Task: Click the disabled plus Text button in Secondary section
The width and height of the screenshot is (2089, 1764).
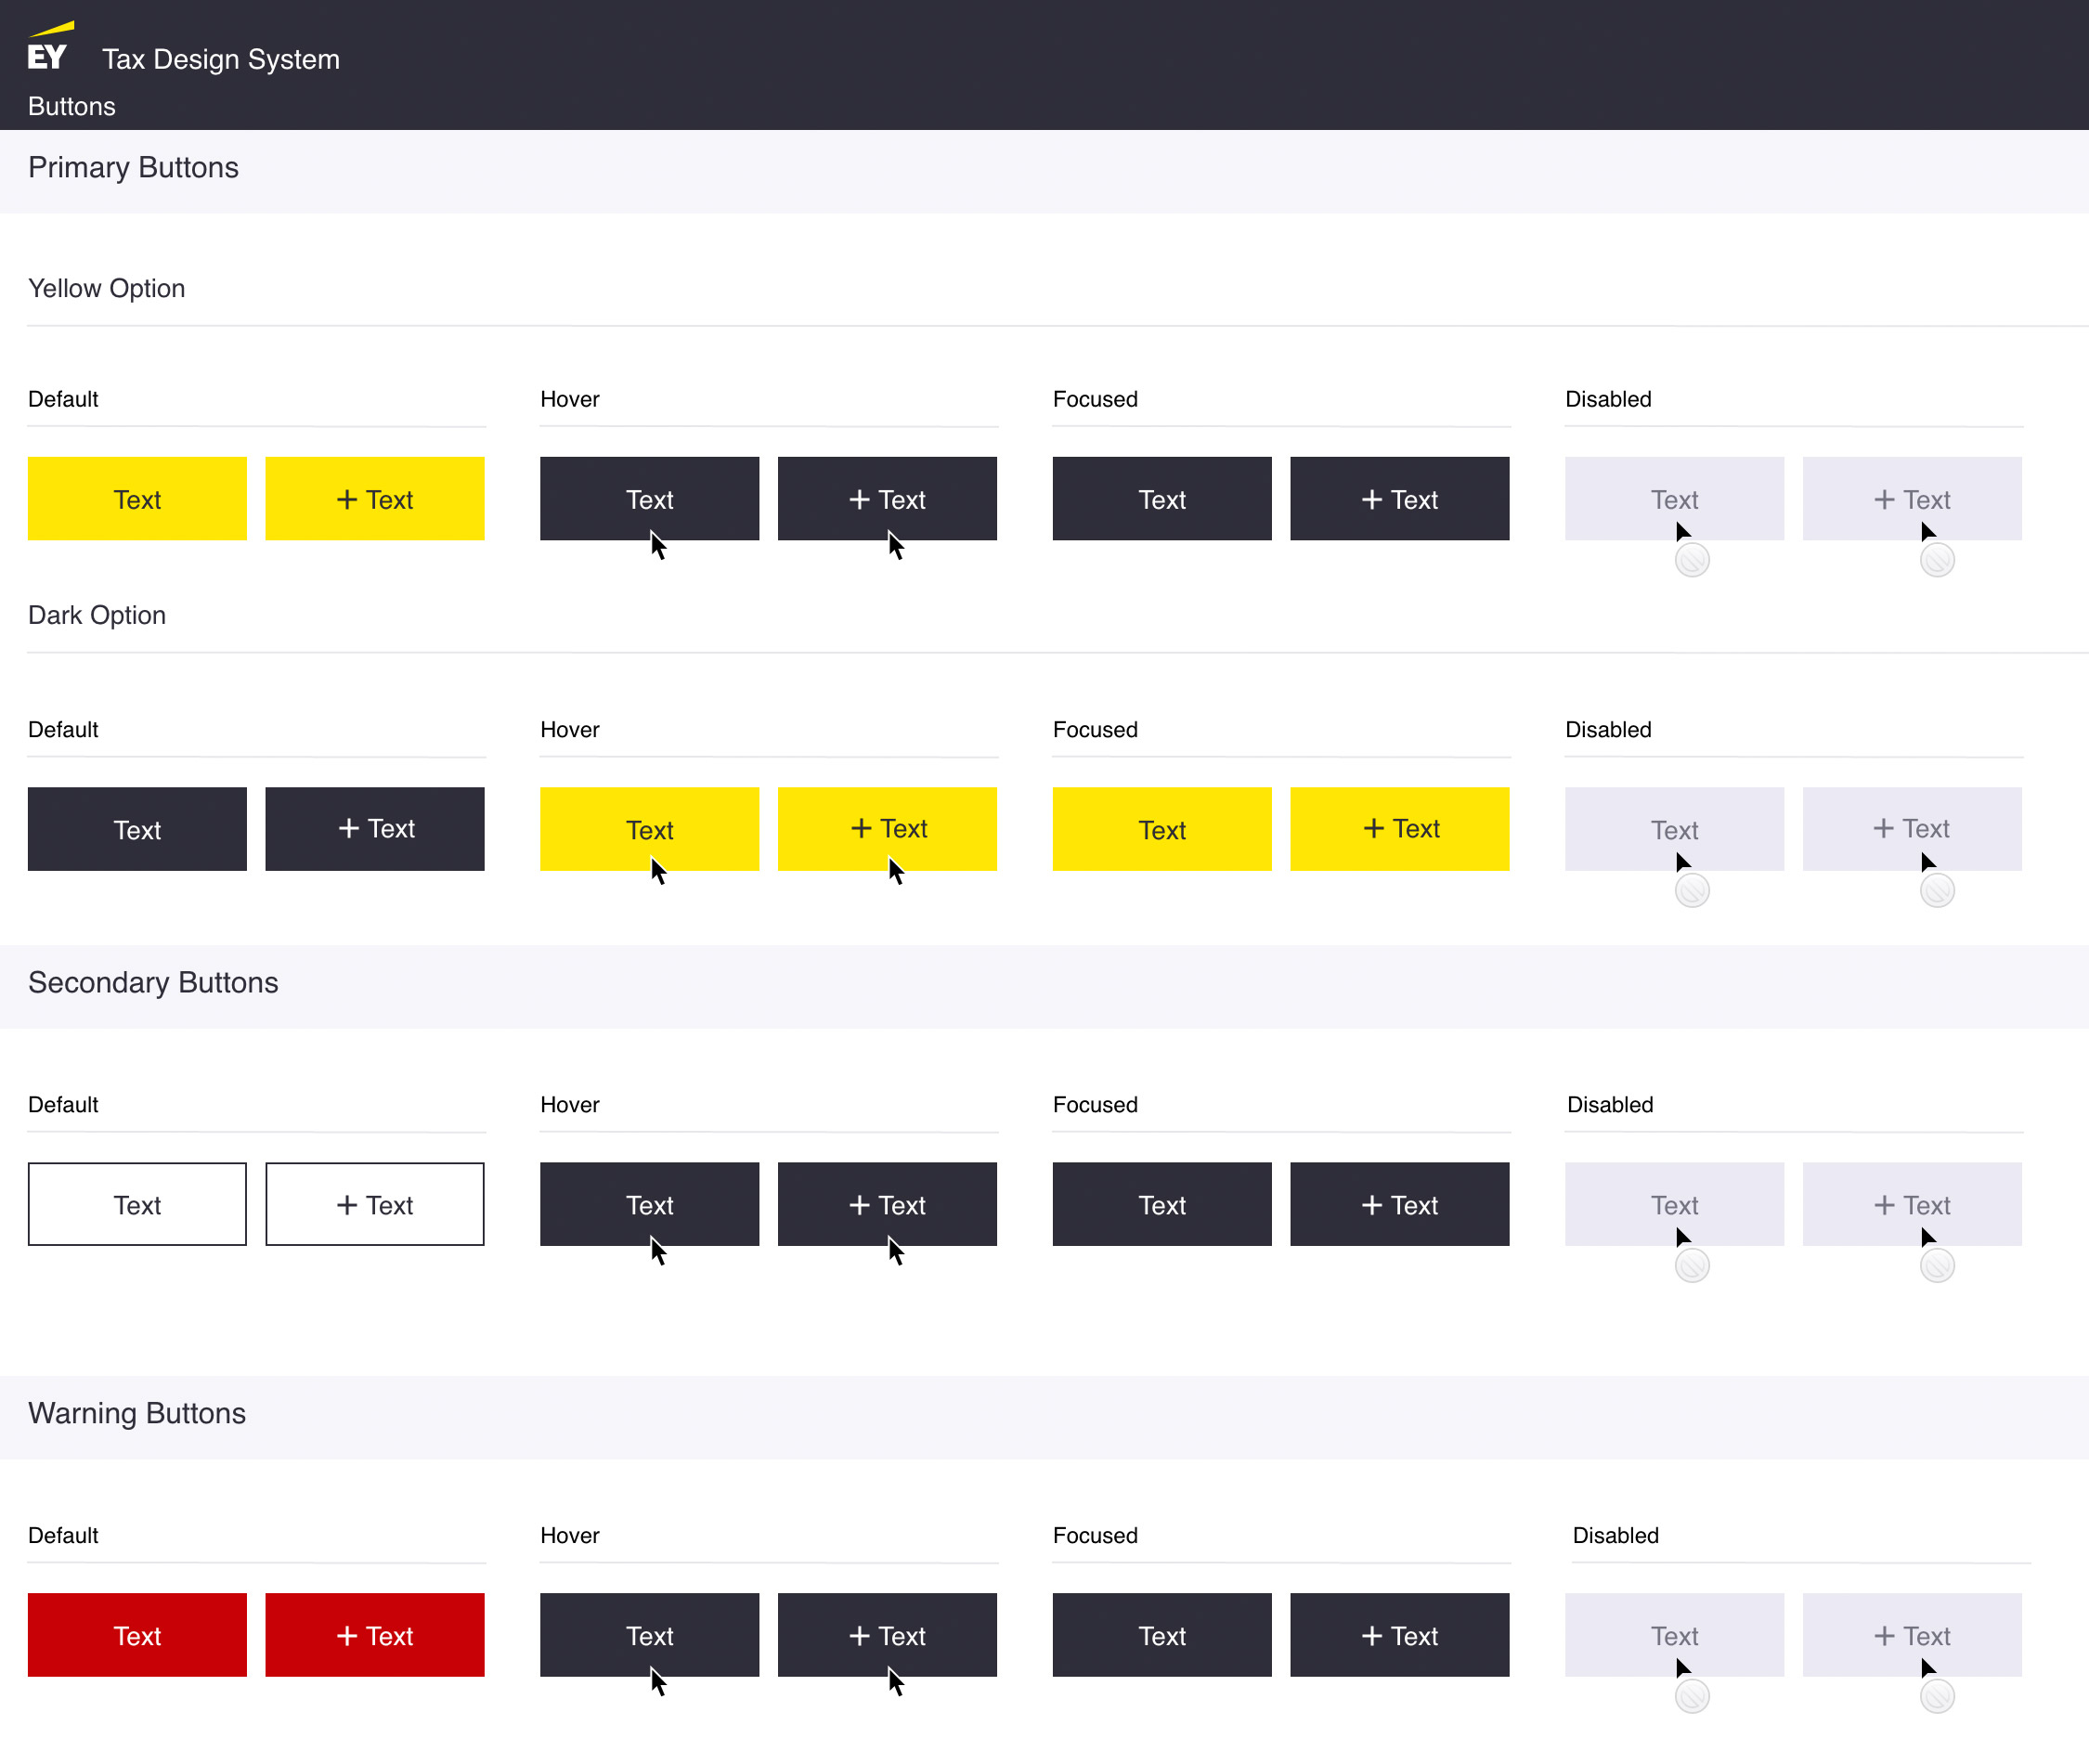Action: [1912, 1204]
